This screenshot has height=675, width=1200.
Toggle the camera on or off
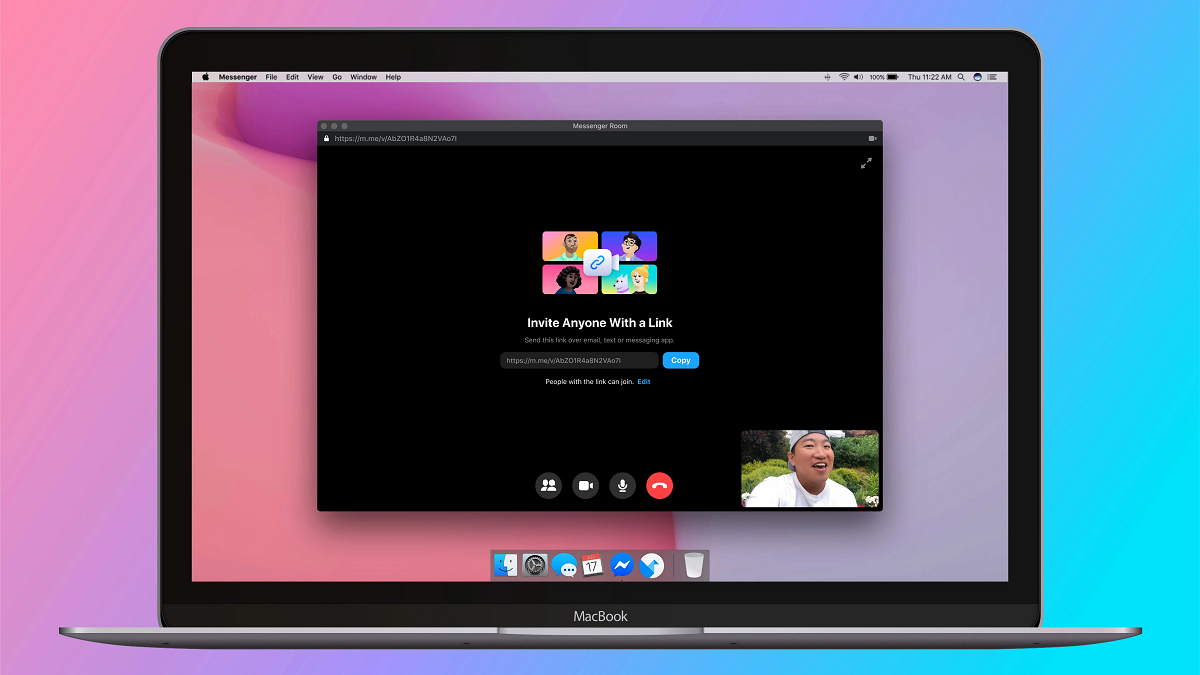coord(585,486)
